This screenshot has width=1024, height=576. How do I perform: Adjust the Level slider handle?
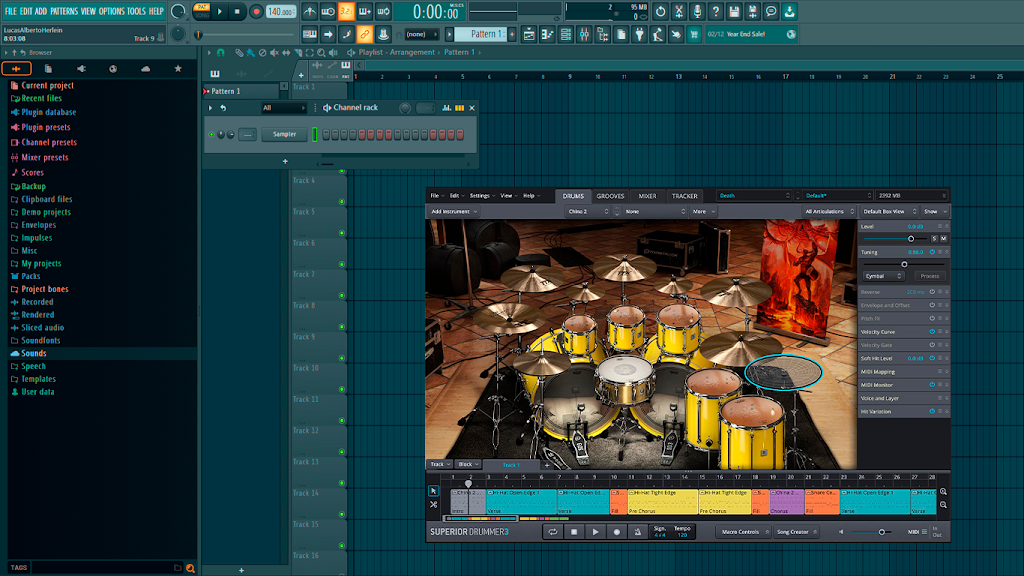coord(911,238)
